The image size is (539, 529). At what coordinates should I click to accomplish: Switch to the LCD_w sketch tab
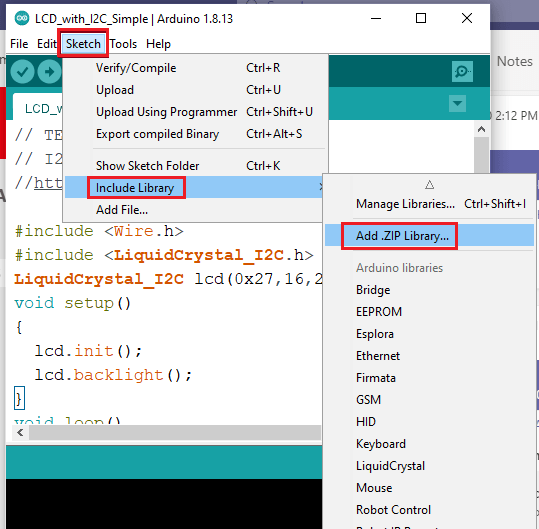pos(38,107)
